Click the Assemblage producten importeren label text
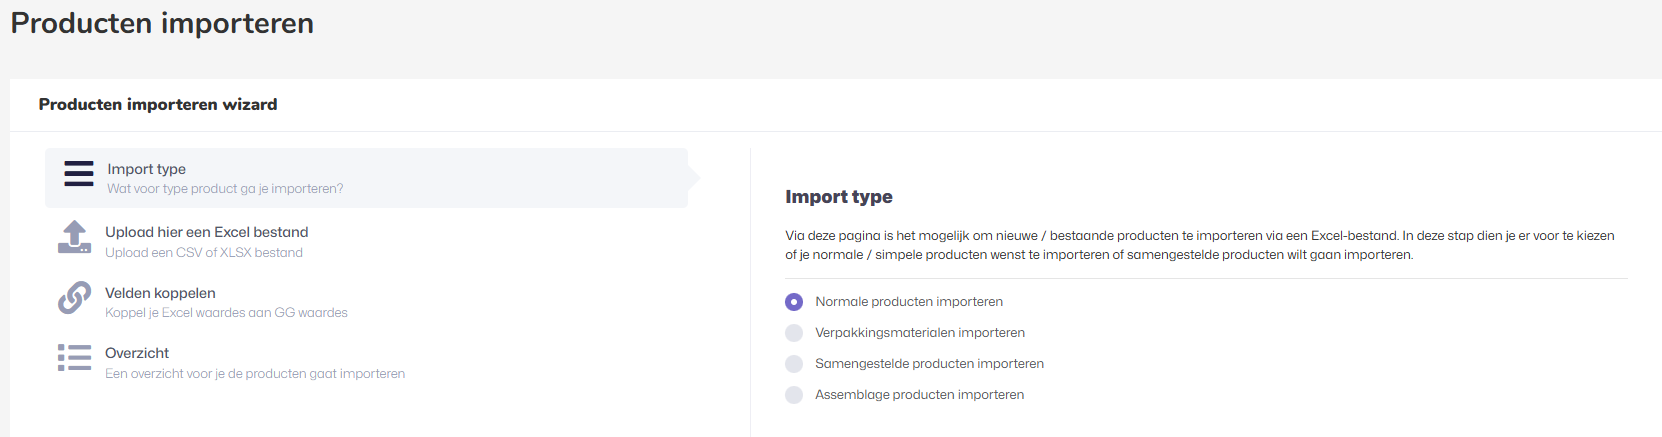The width and height of the screenshot is (1662, 437). pos(919,395)
